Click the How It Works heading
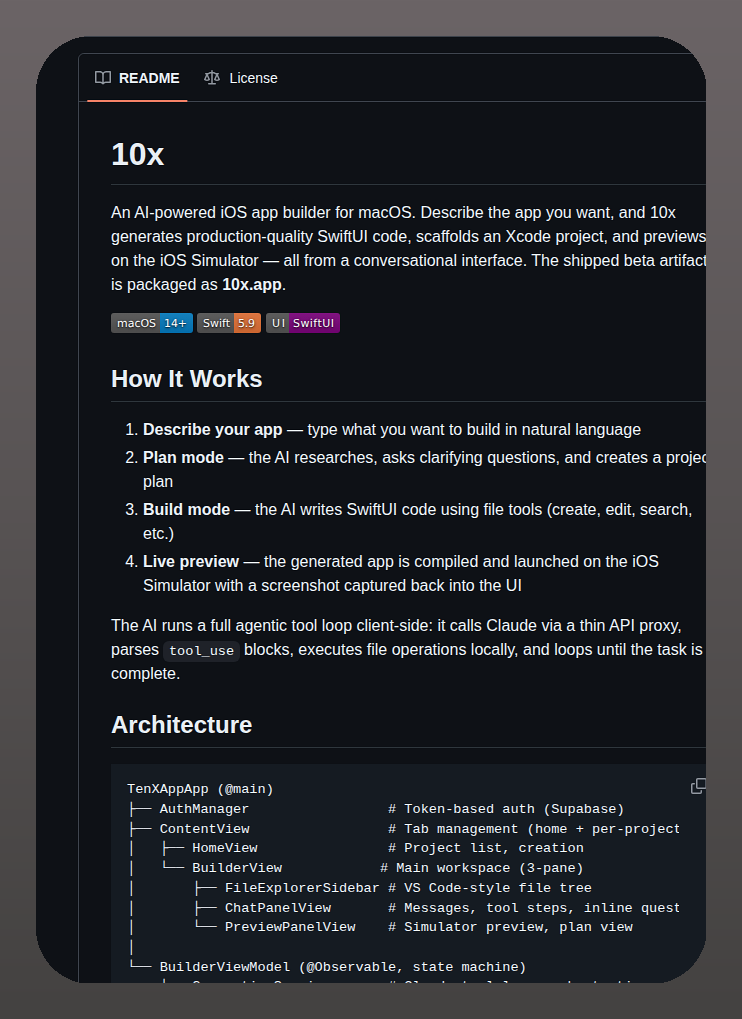This screenshot has width=742, height=1019. pos(186,379)
